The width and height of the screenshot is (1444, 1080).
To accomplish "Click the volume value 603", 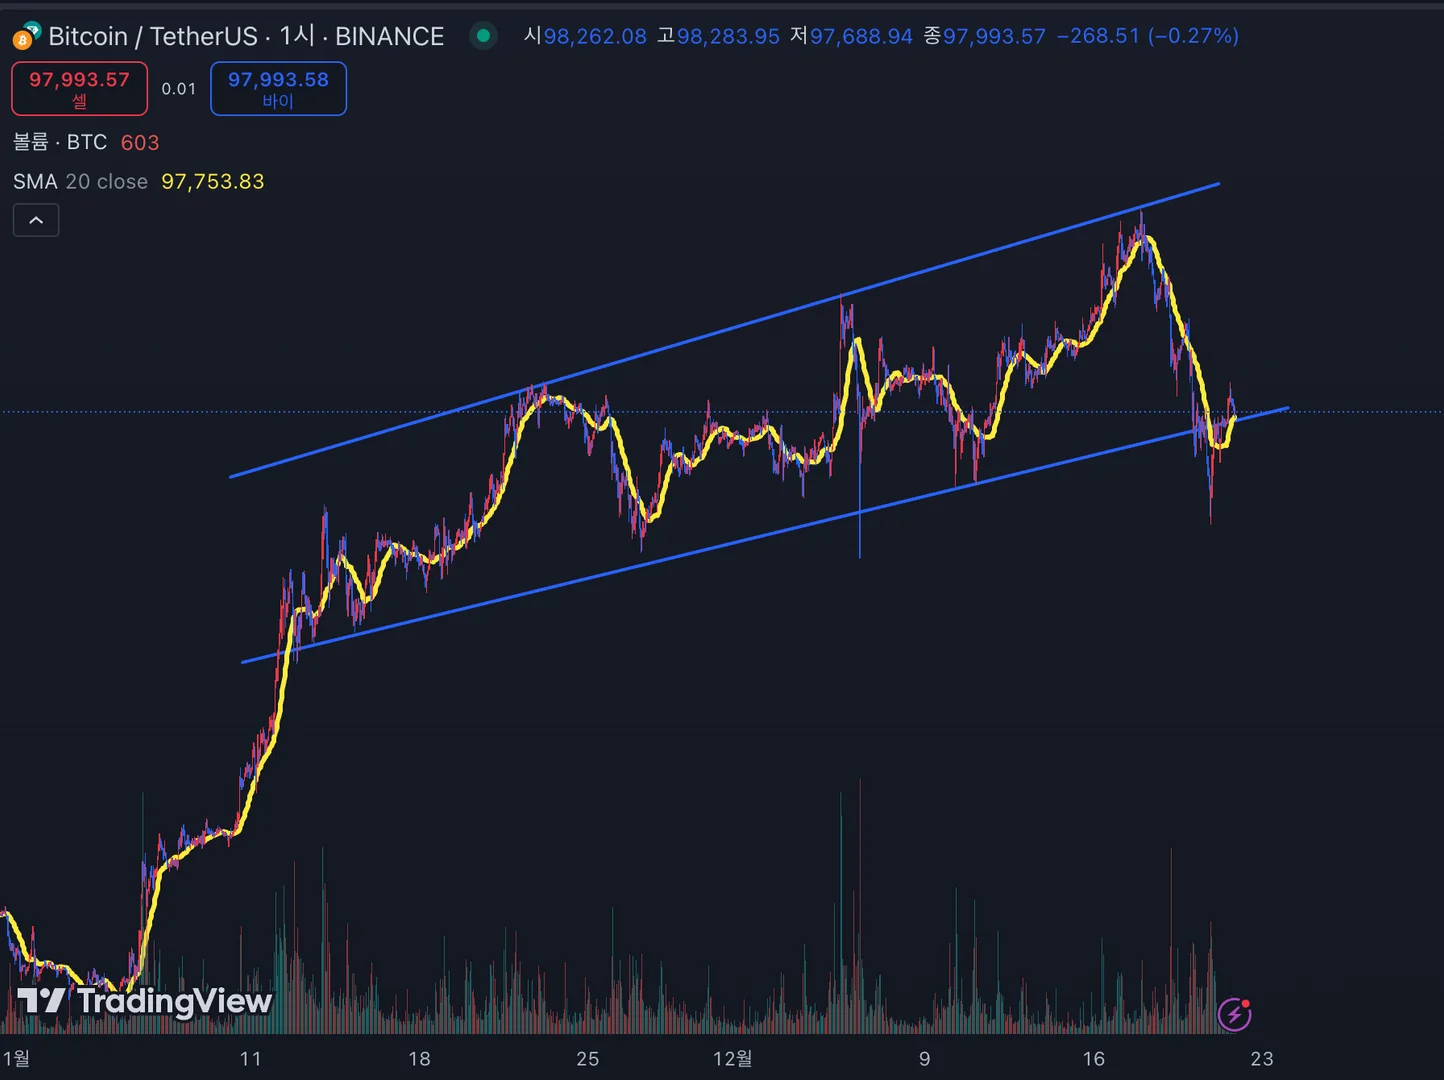I will [x=140, y=142].
